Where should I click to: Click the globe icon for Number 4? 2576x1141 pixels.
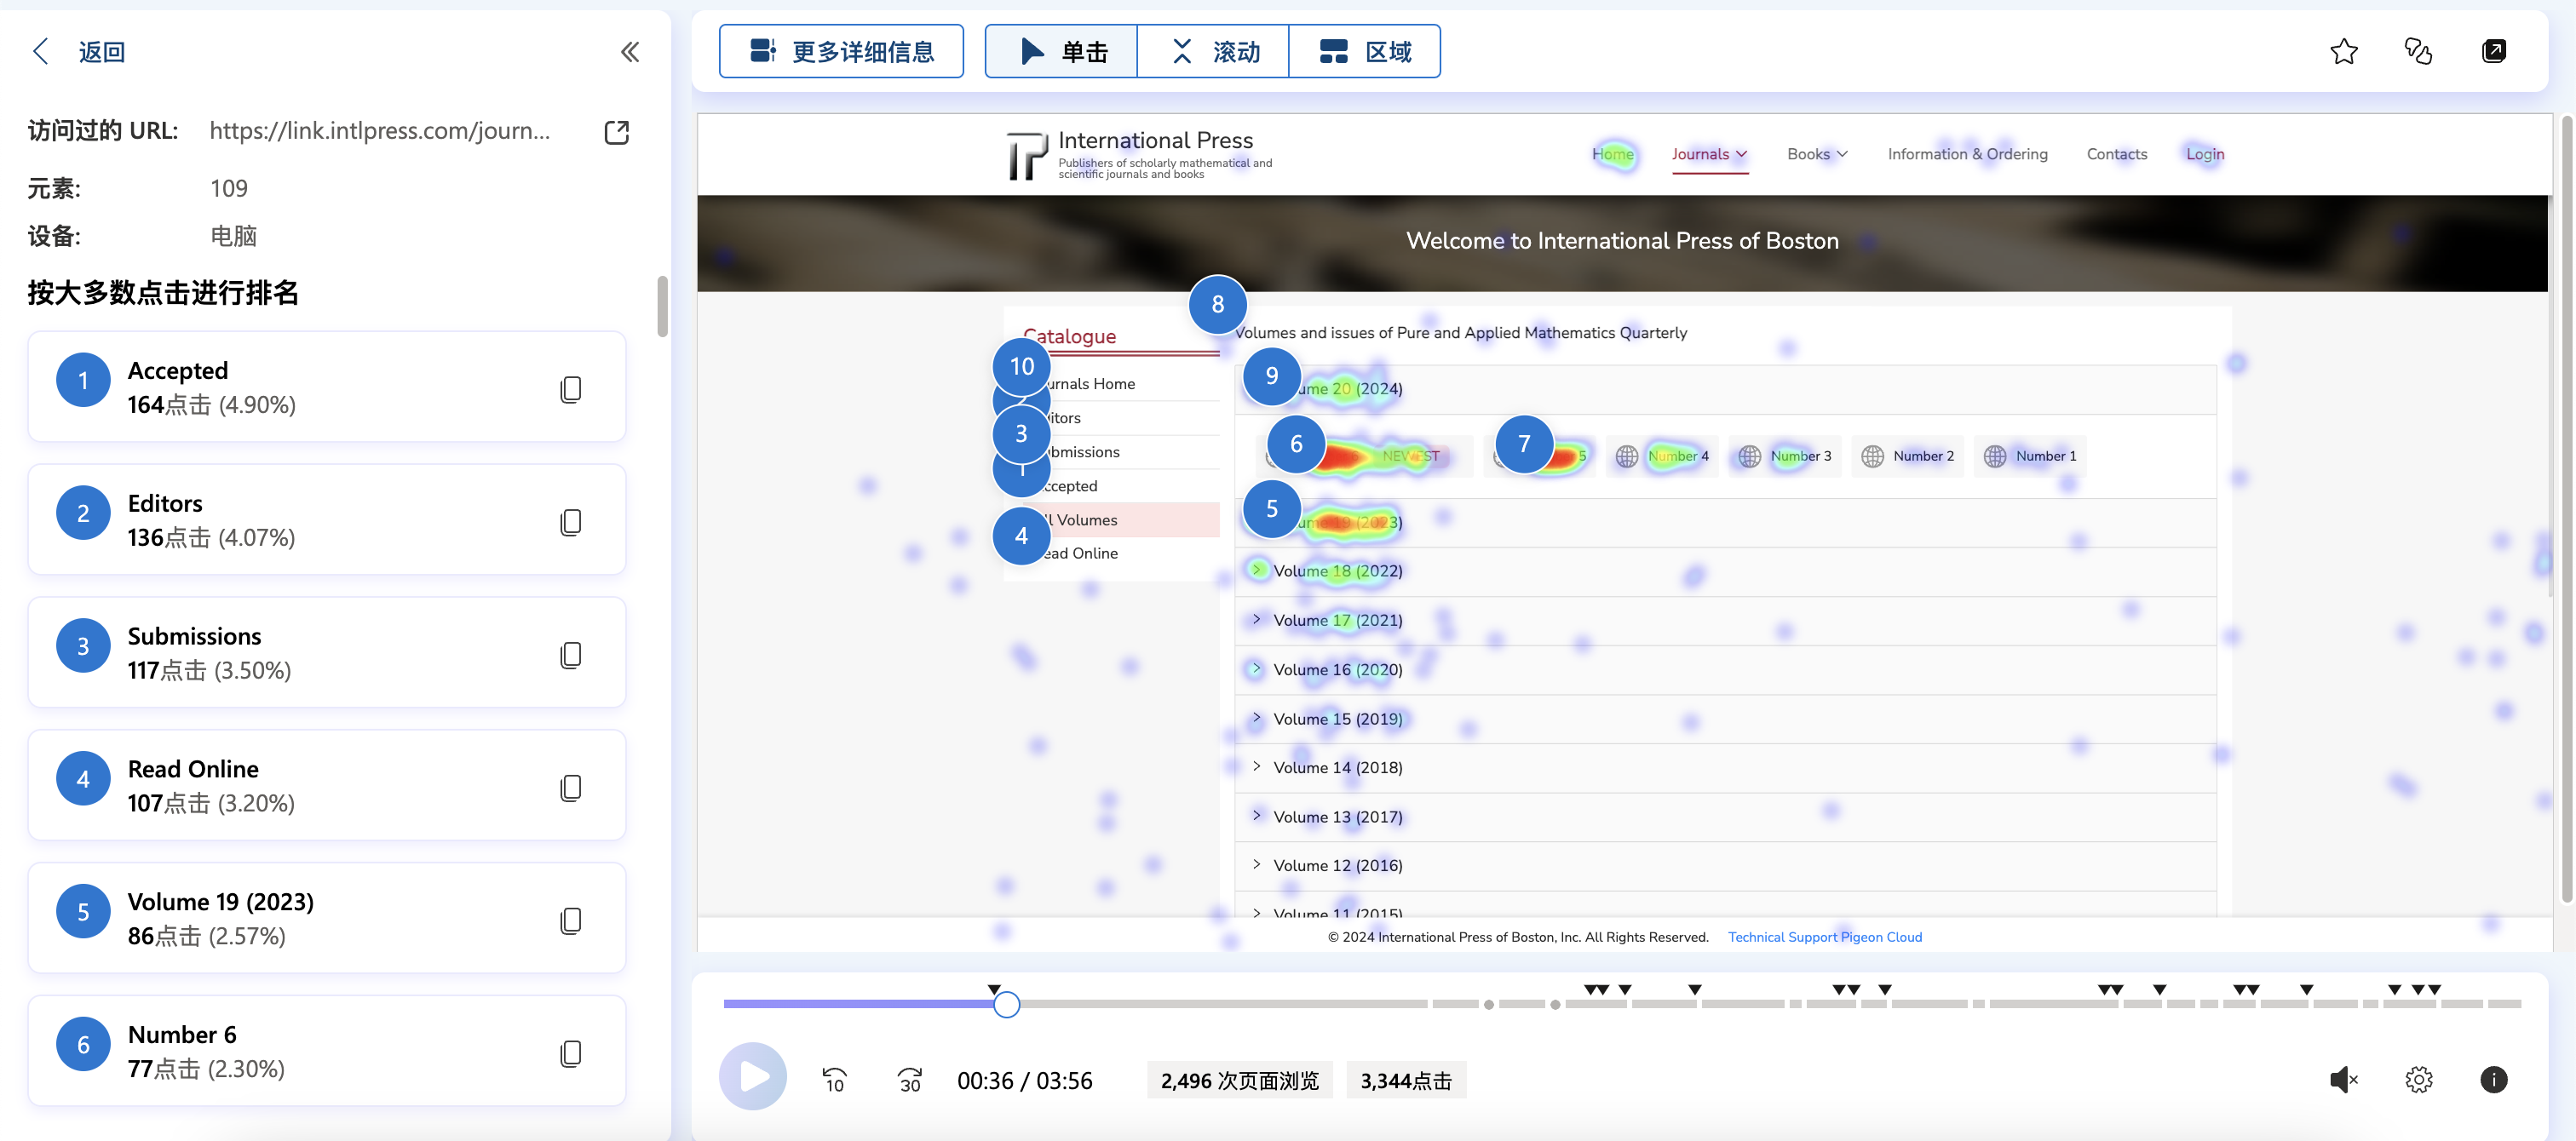tap(1627, 457)
